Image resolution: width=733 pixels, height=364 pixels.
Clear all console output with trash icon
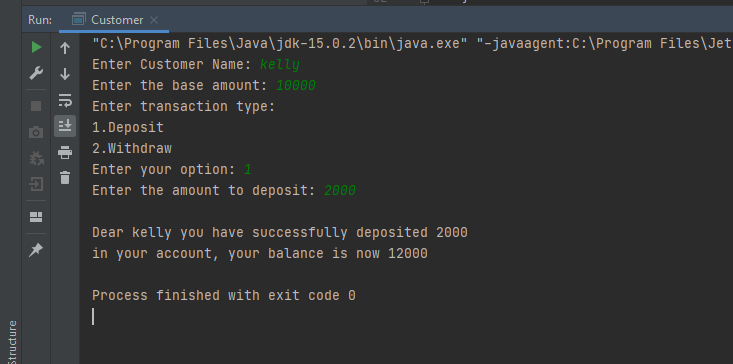point(65,178)
